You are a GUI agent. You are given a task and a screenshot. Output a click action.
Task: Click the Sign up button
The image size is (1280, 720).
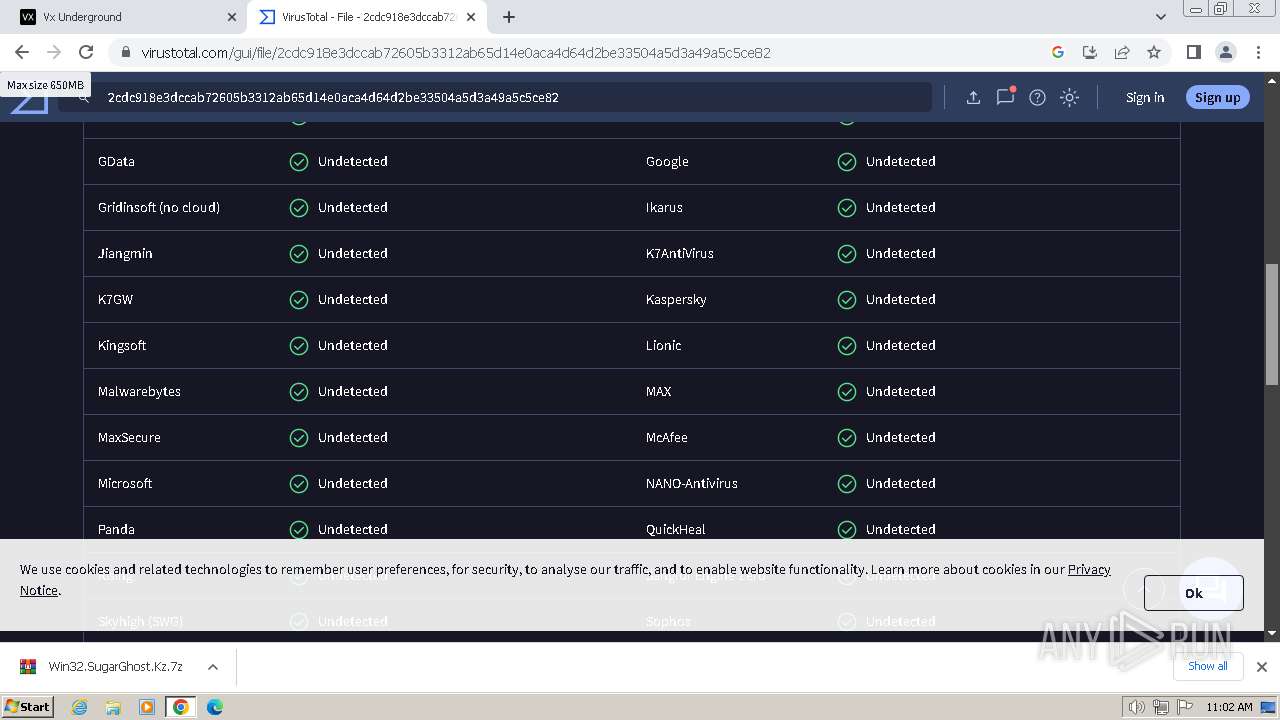click(1217, 97)
